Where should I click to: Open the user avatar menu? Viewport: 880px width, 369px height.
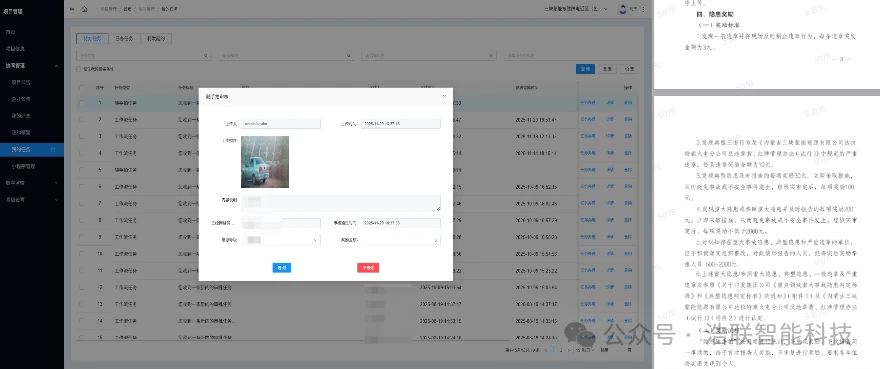pyautogui.click(x=622, y=9)
